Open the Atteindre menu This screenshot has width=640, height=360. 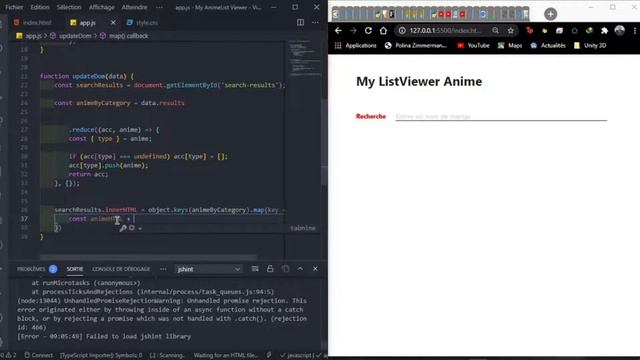134,7
